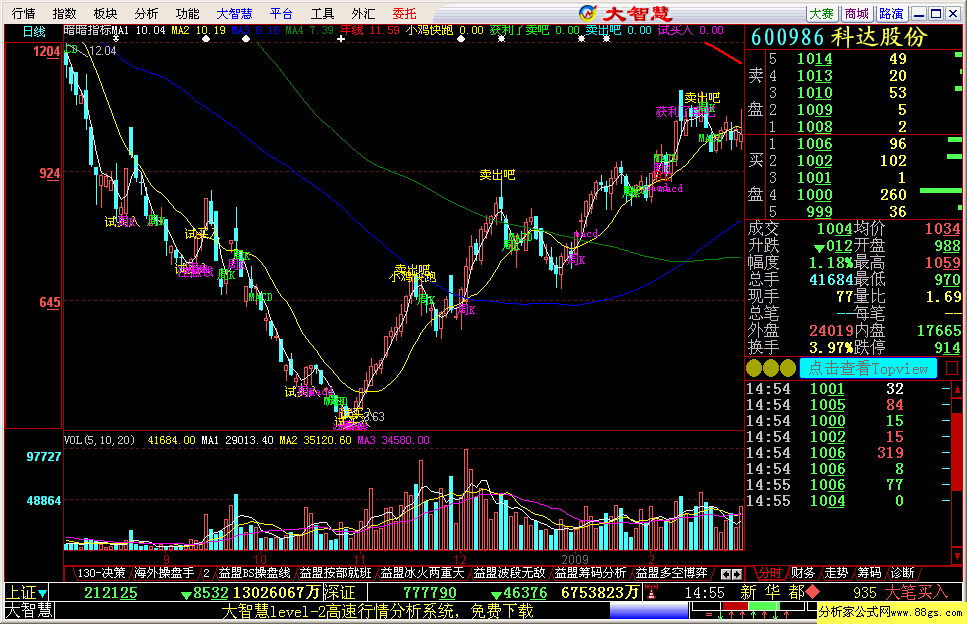Screen dimensions: 967x624
Task: Click the 日线 period label
Action: point(34,31)
